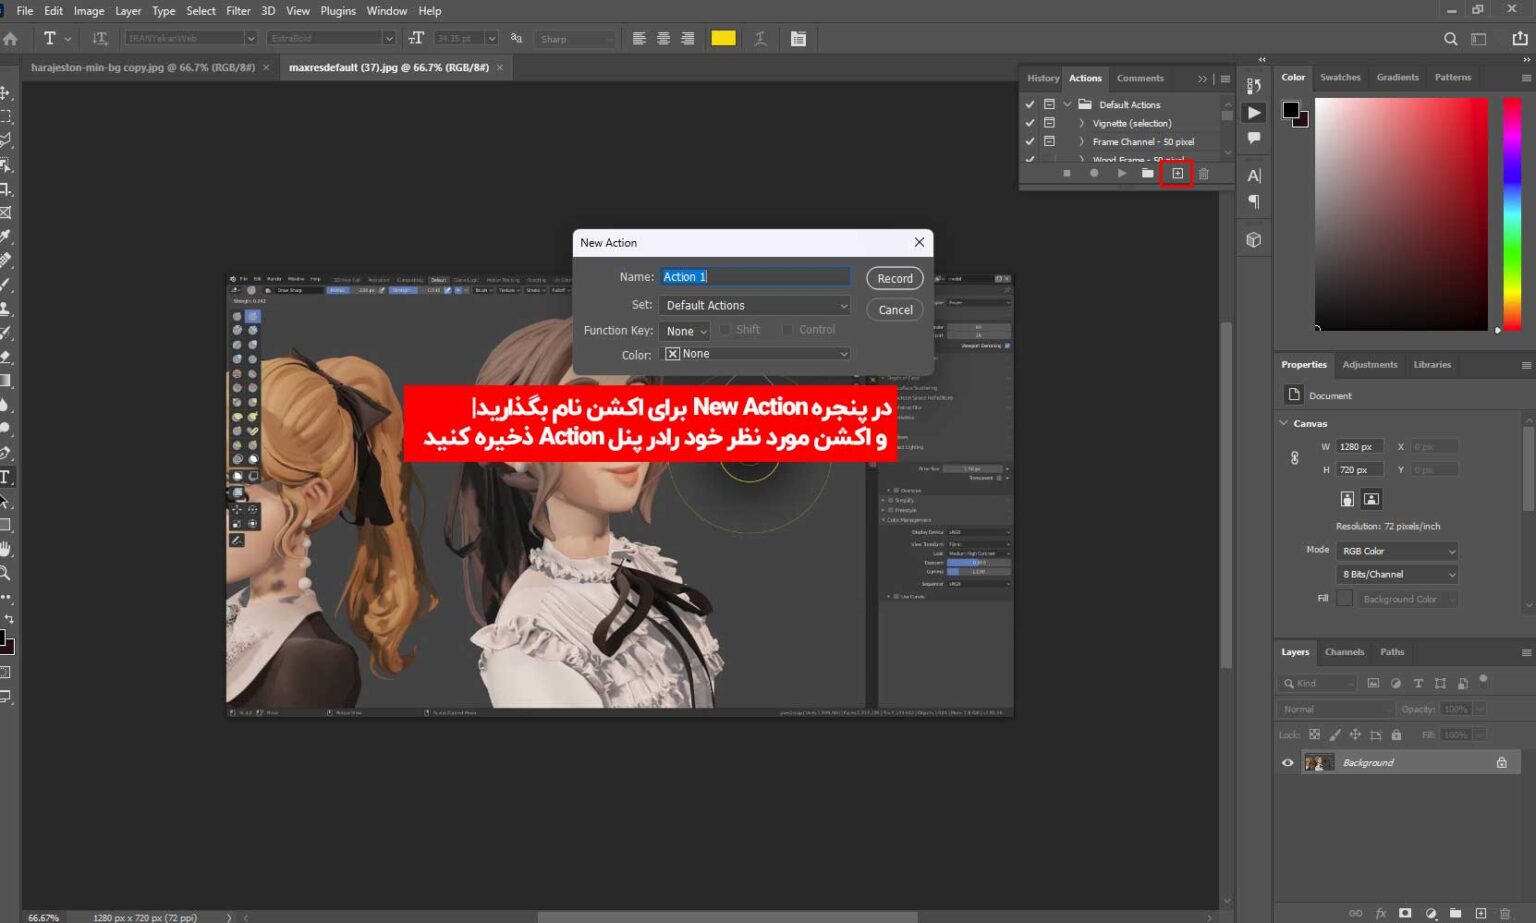The width and height of the screenshot is (1536, 923).
Task: Click the home icon in options bar
Action: 10,39
